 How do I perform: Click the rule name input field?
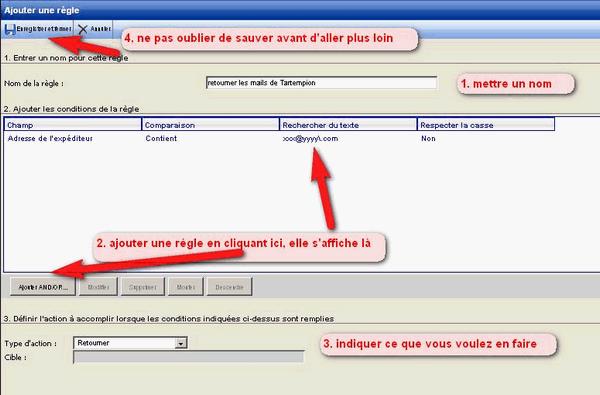pos(321,83)
